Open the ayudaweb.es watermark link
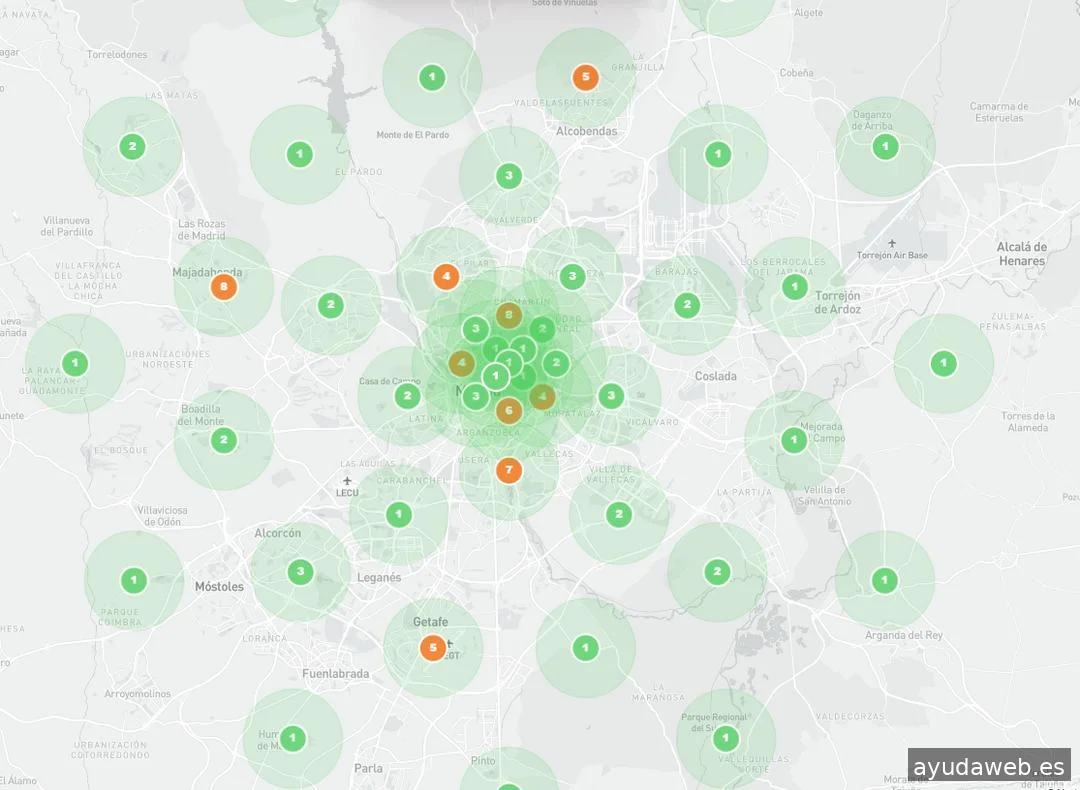 pyautogui.click(x=989, y=767)
